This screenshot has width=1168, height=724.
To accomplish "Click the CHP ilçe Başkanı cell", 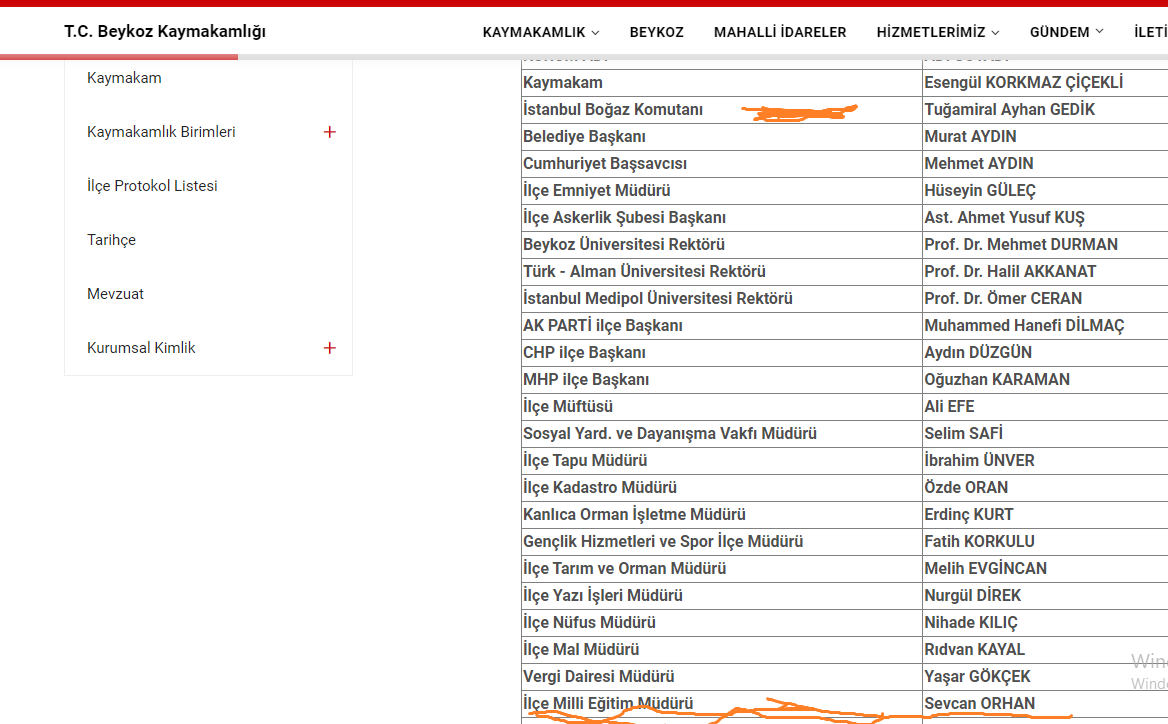I will coord(722,352).
